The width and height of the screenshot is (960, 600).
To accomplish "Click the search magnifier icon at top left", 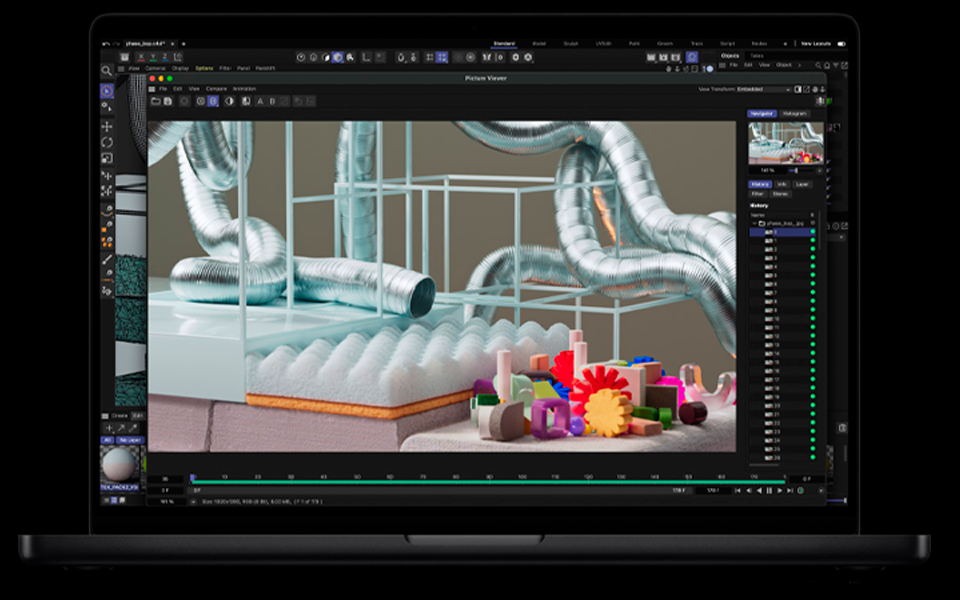I will [x=107, y=71].
